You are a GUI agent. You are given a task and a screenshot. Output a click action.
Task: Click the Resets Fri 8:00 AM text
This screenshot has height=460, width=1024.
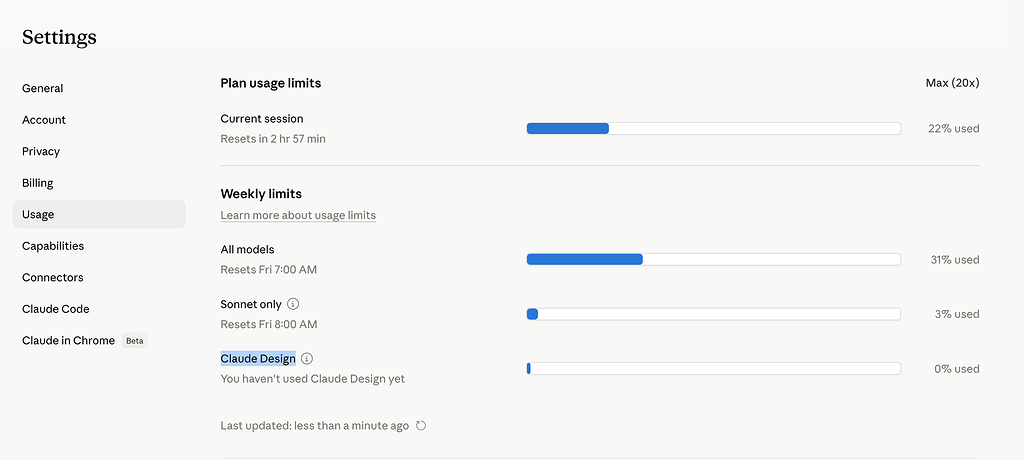268,324
